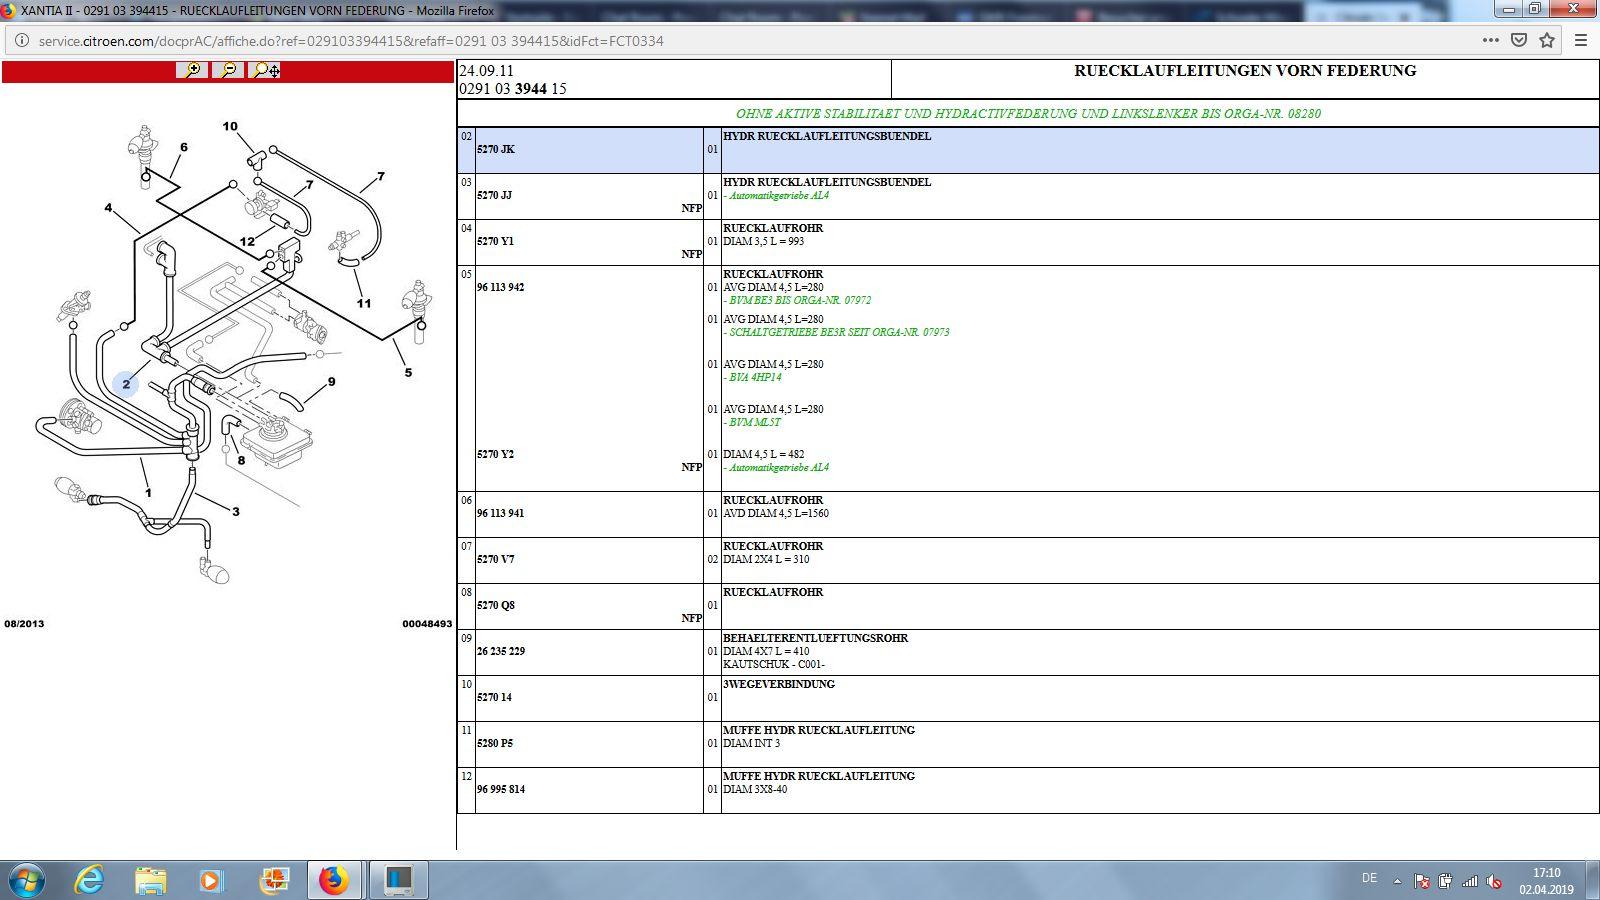Image resolution: width=1600 pixels, height=900 pixels.
Task: Switch to Firefox taskbar button
Action: 334,881
